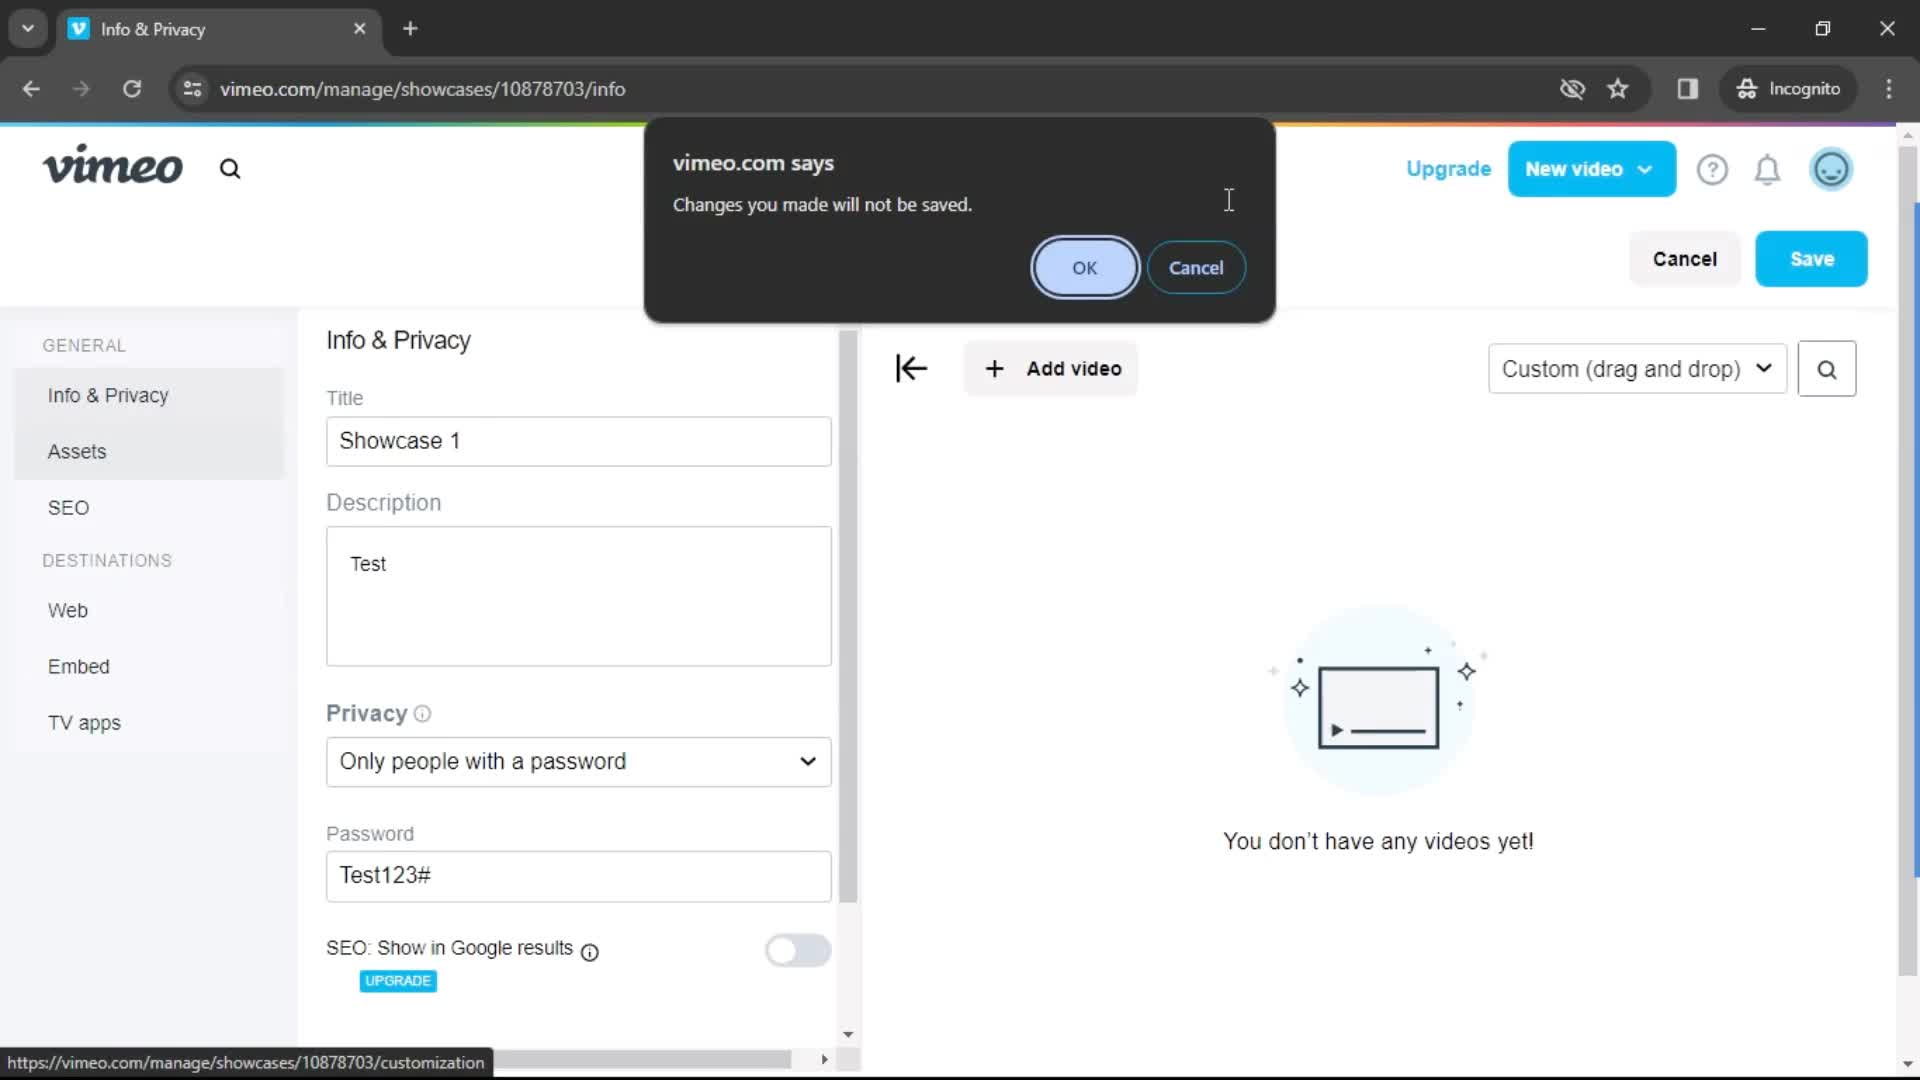Click the page Cancel button beside Save
Viewport: 1920px width, 1080px height.
1685,259
